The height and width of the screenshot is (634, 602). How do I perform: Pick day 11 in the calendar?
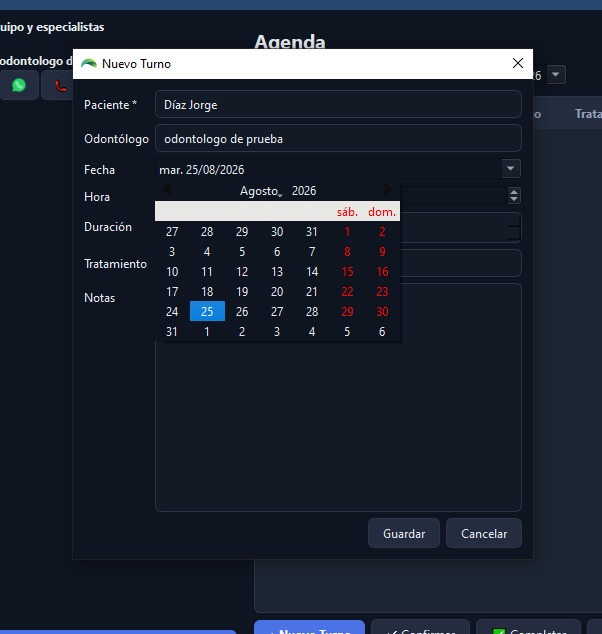pos(207,271)
